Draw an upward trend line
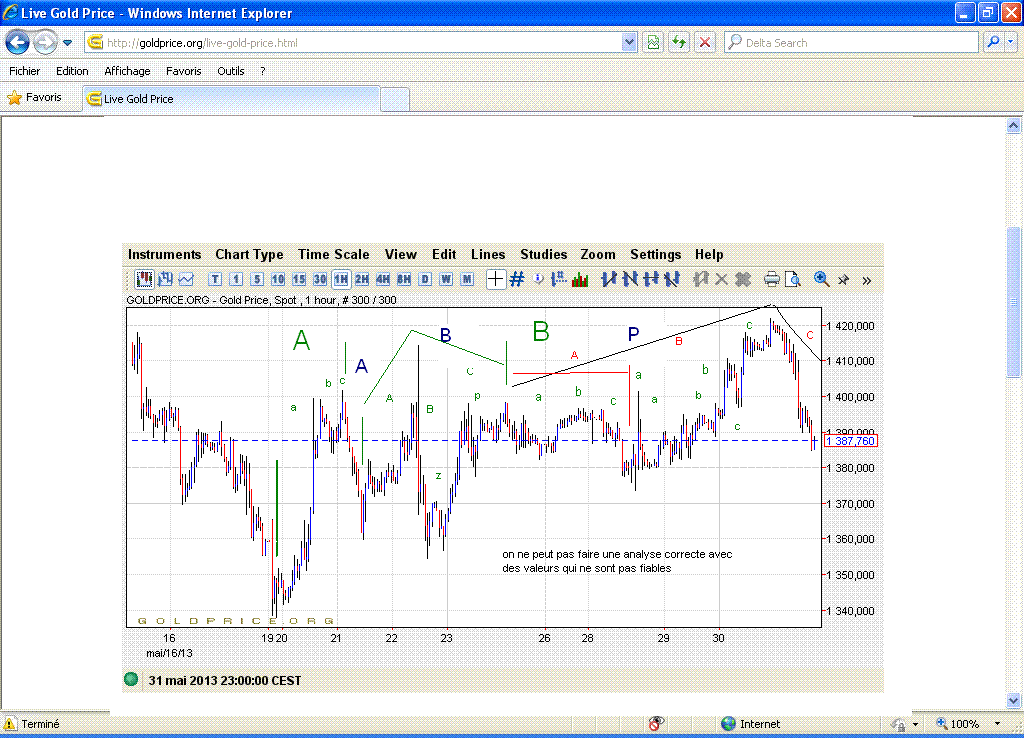Screen dimensions: 1024x738 click(609, 280)
